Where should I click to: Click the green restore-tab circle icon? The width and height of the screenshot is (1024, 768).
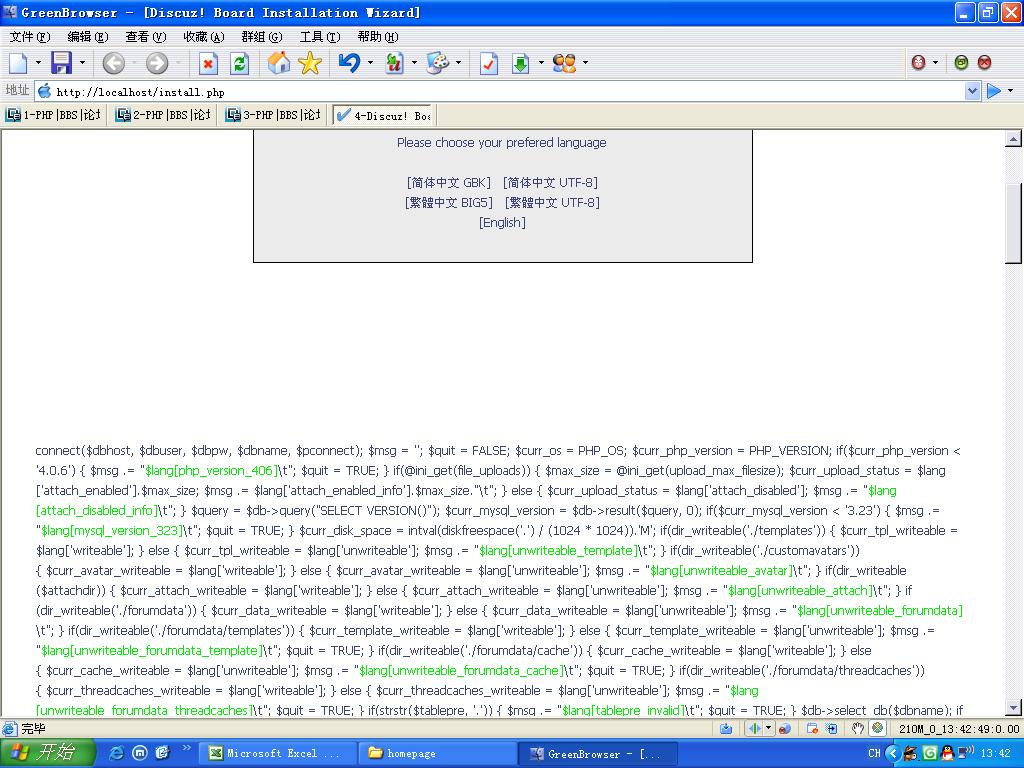click(x=961, y=62)
